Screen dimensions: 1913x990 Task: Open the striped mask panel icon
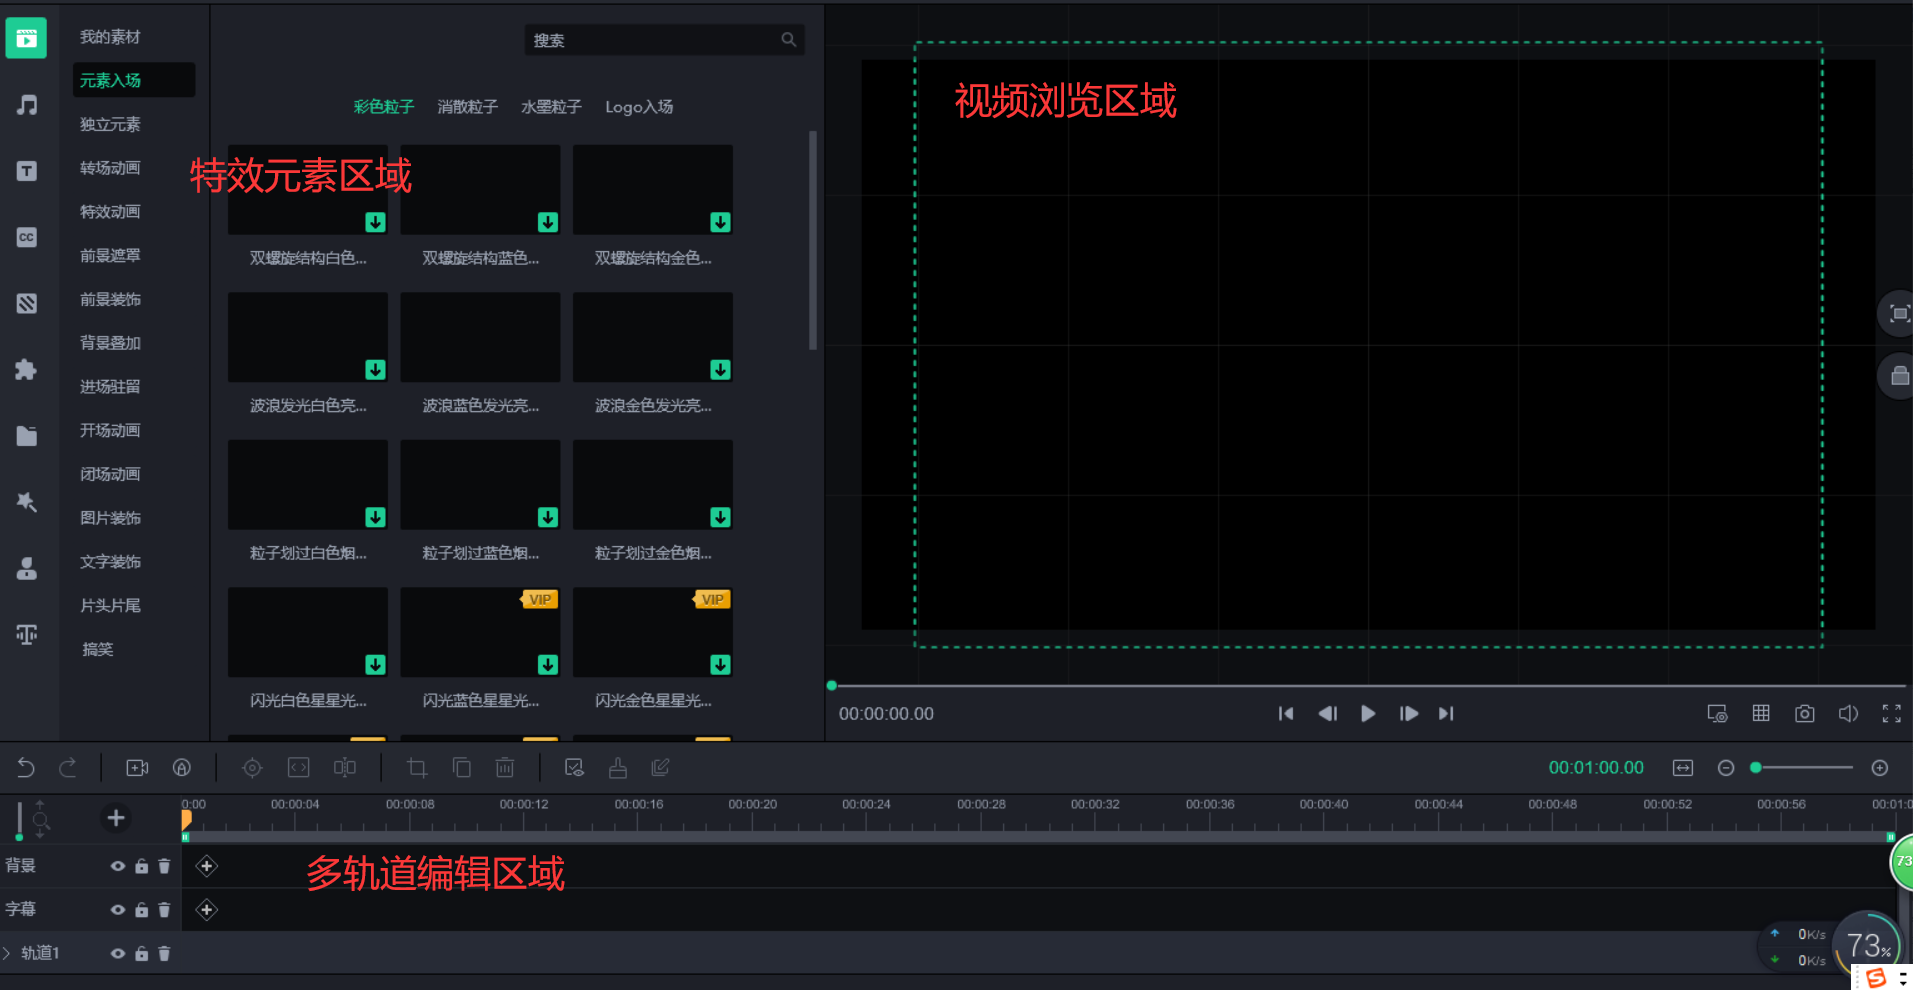[x=27, y=303]
